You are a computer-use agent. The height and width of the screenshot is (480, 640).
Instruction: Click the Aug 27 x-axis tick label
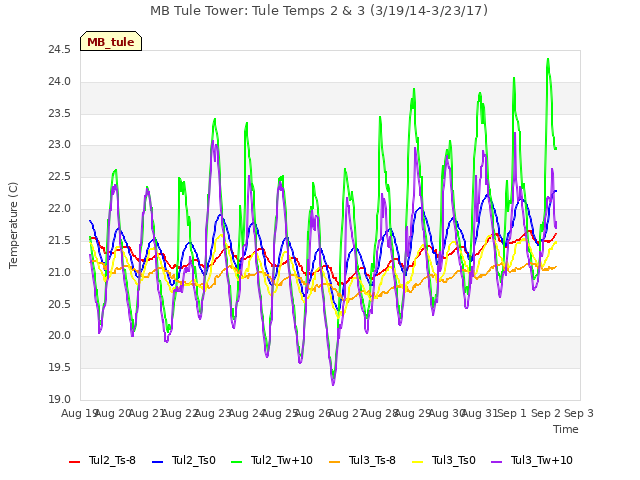pyautogui.click(x=346, y=413)
